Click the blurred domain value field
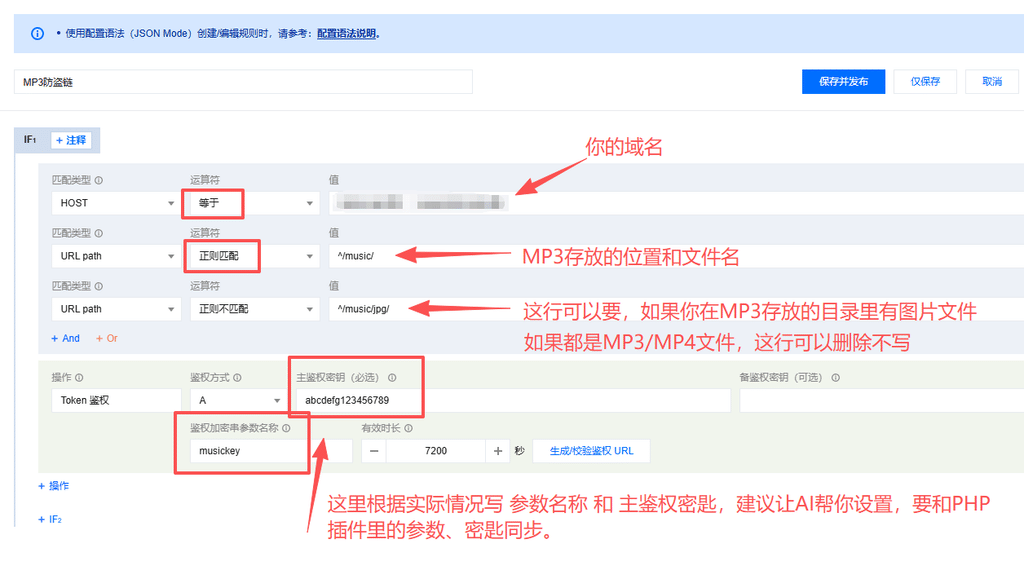 click(x=676, y=203)
